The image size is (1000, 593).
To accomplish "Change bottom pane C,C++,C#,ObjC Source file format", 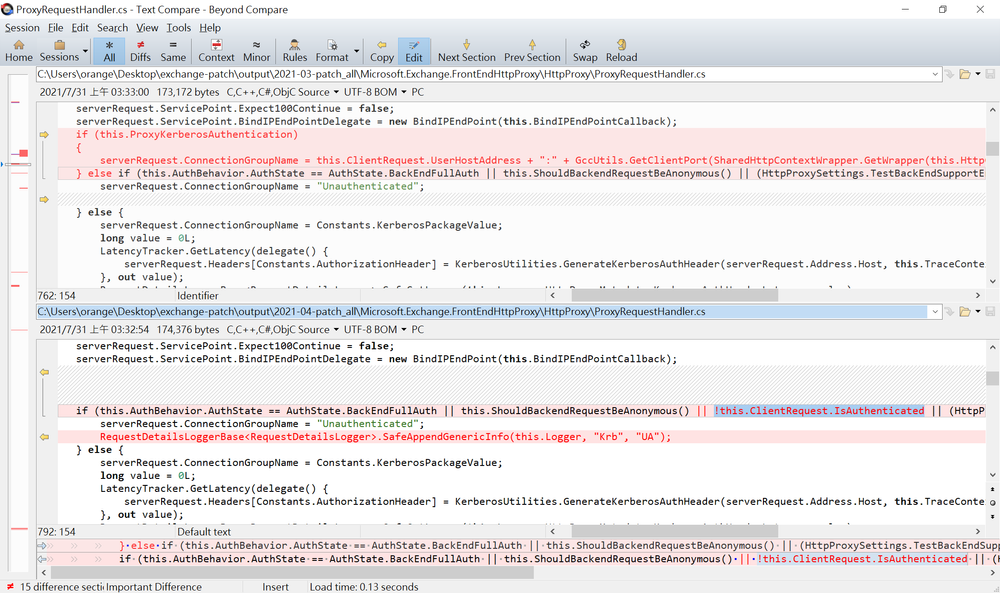I will click(x=283, y=329).
